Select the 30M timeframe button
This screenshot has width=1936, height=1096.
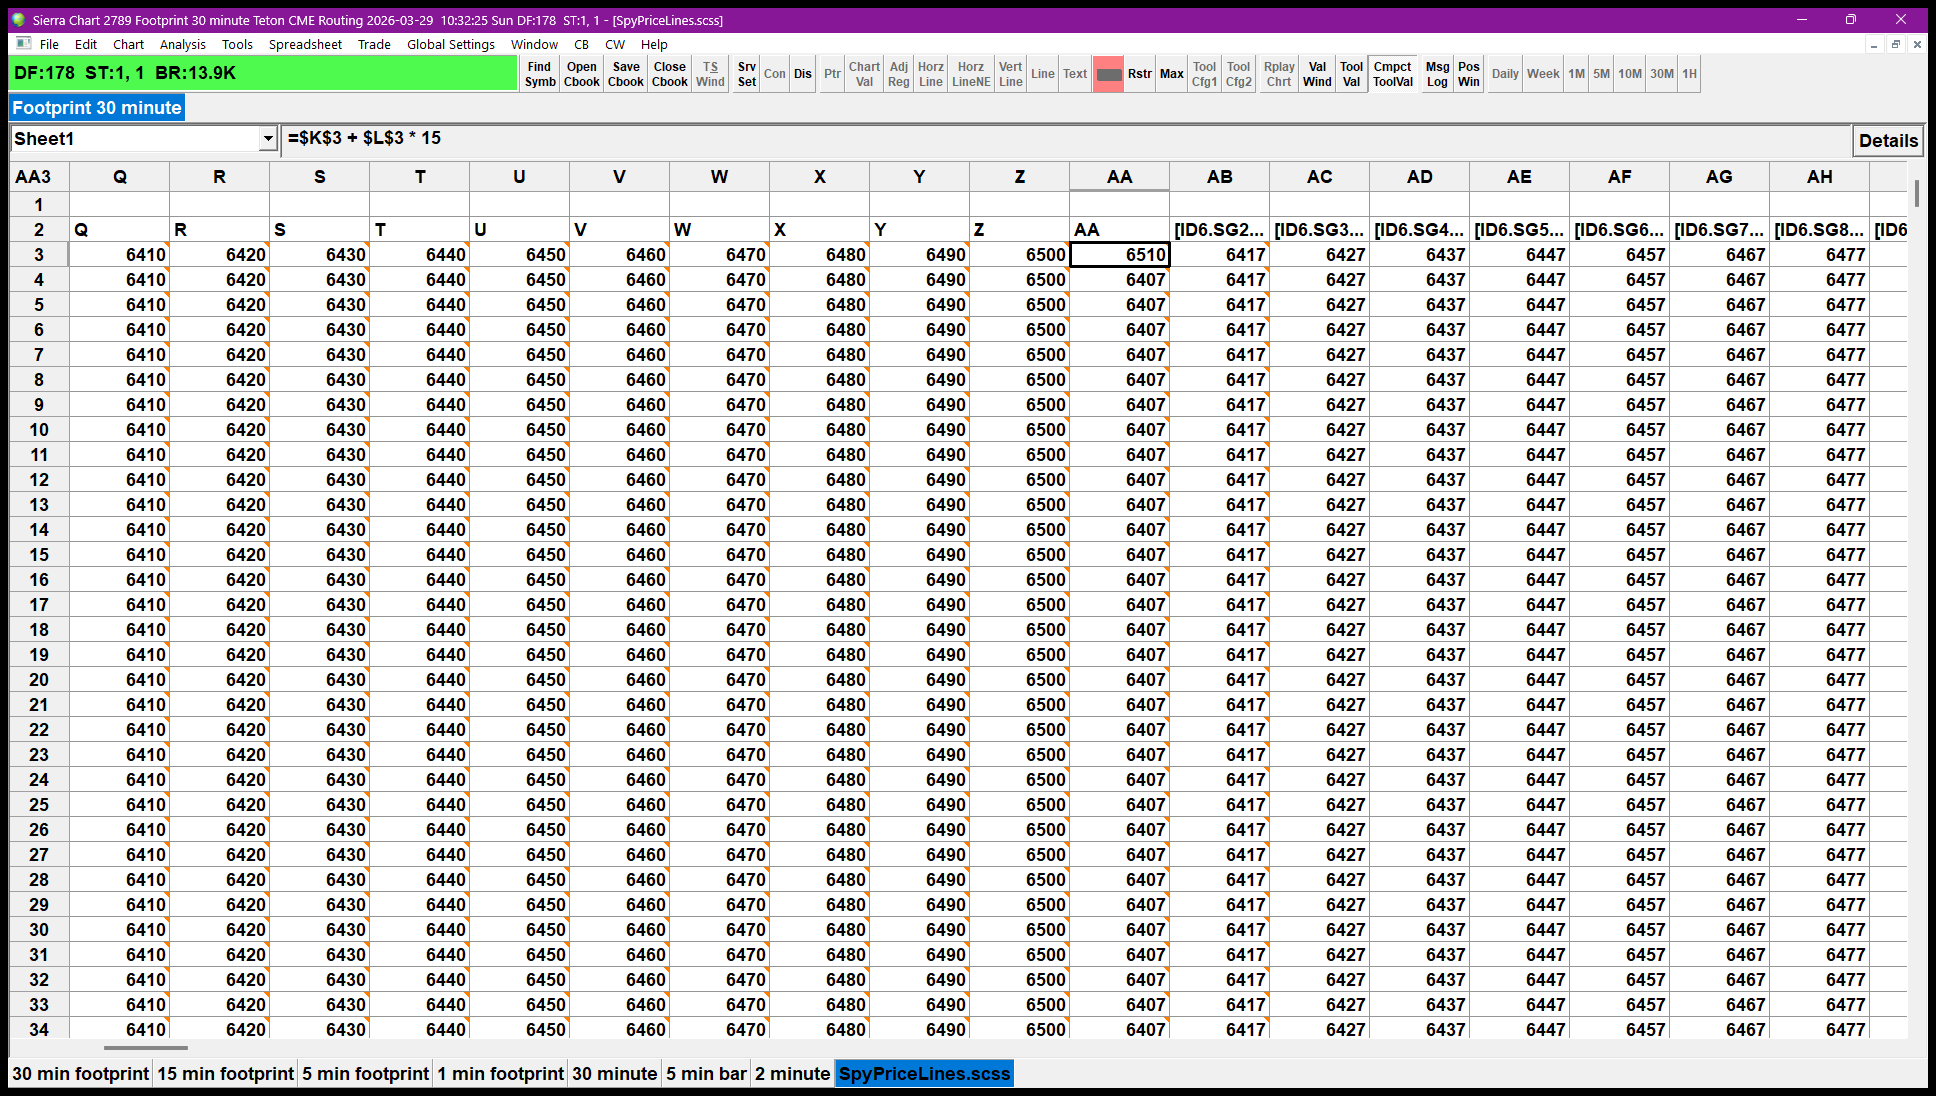pos(1661,74)
